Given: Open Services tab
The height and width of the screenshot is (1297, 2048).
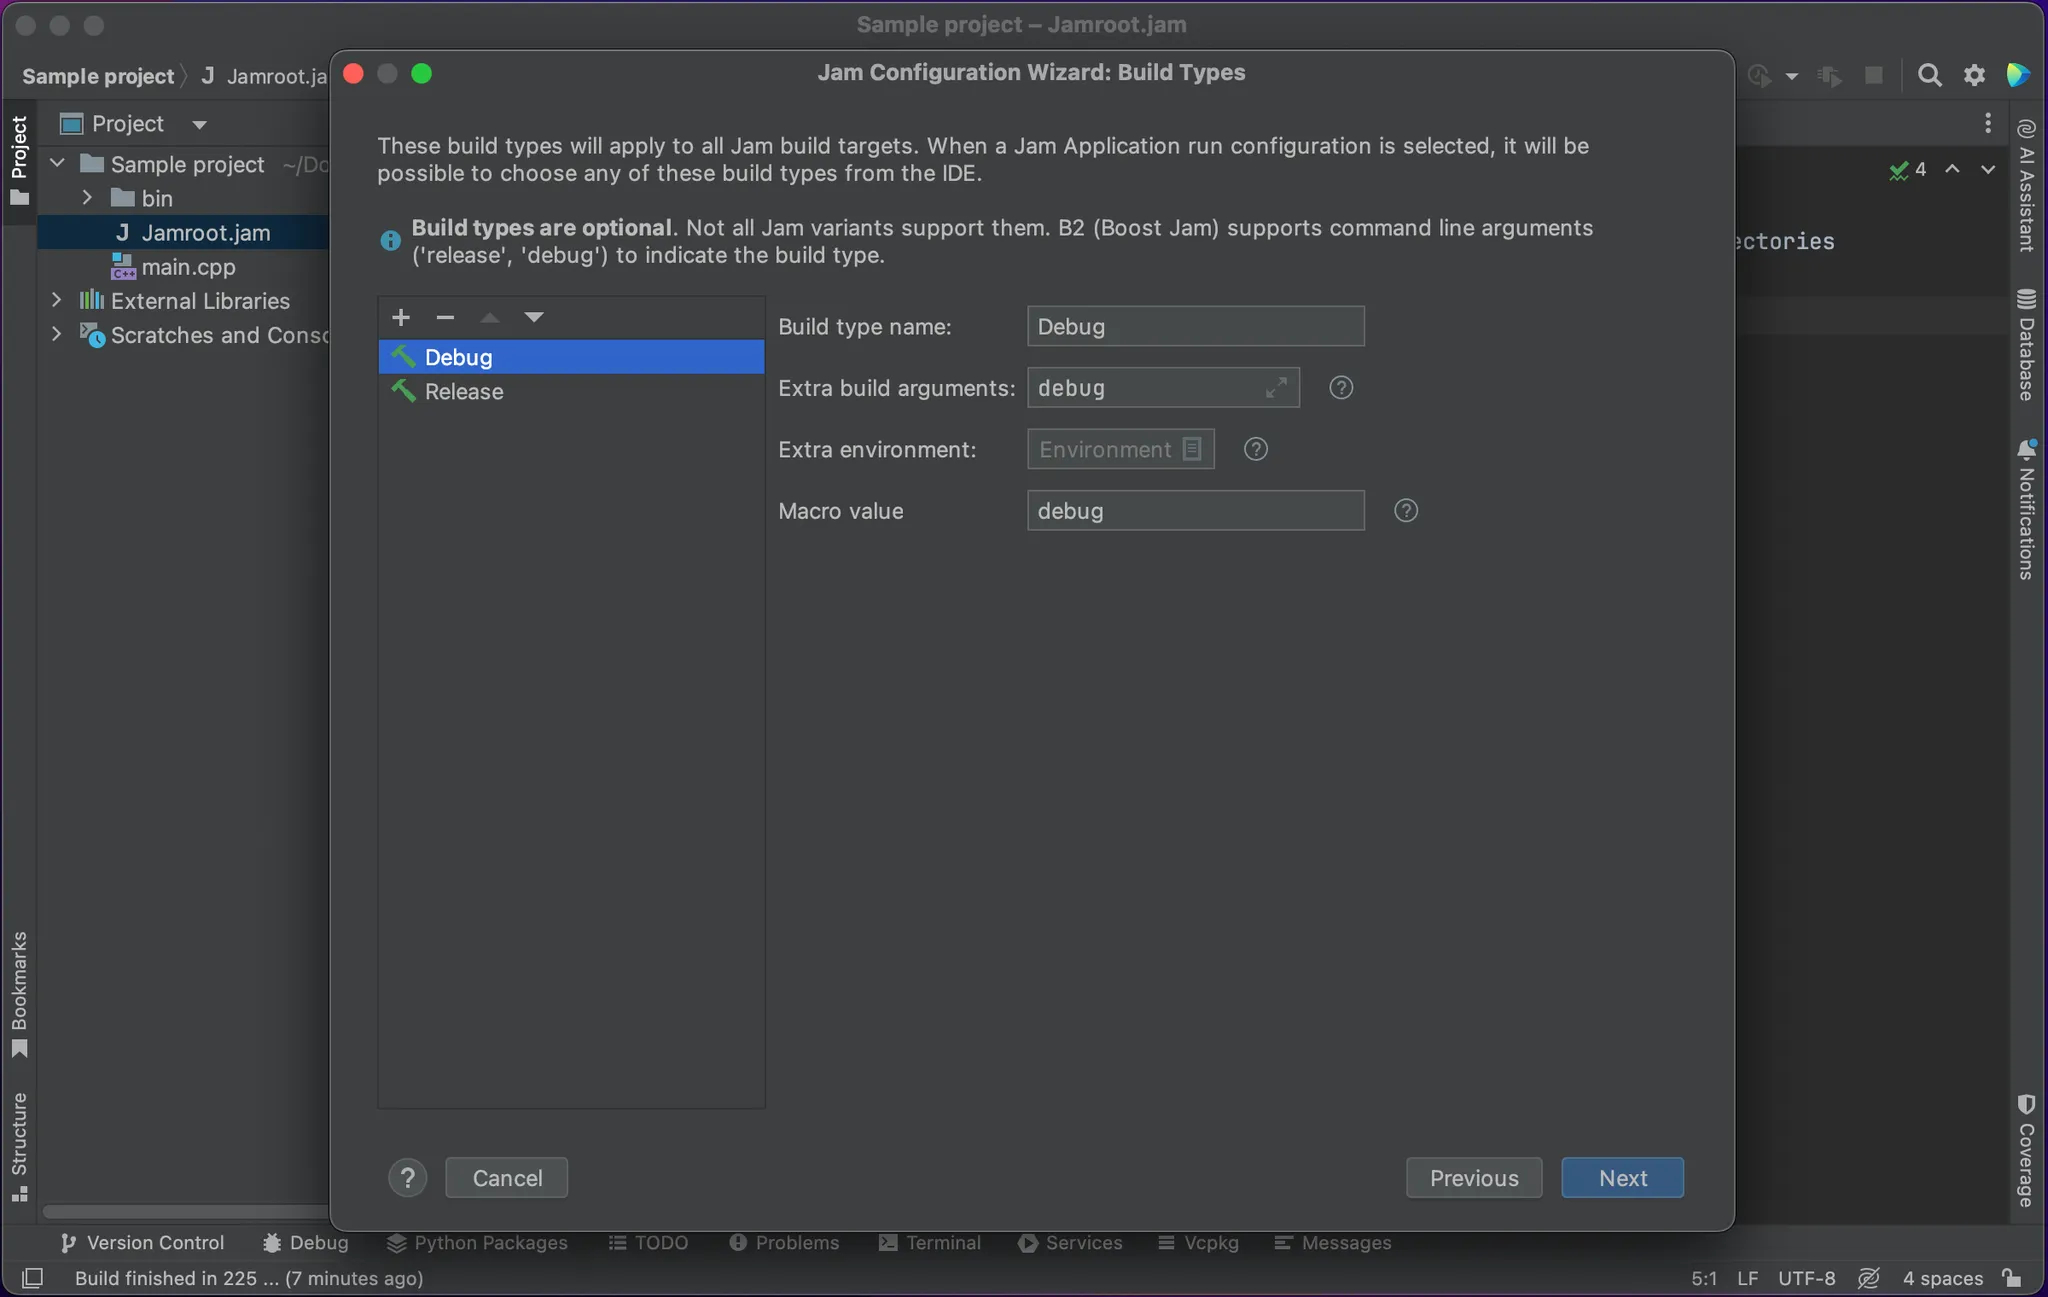Looking at the screenshot, I should pyautogui.click(x=1070, y=1242).
